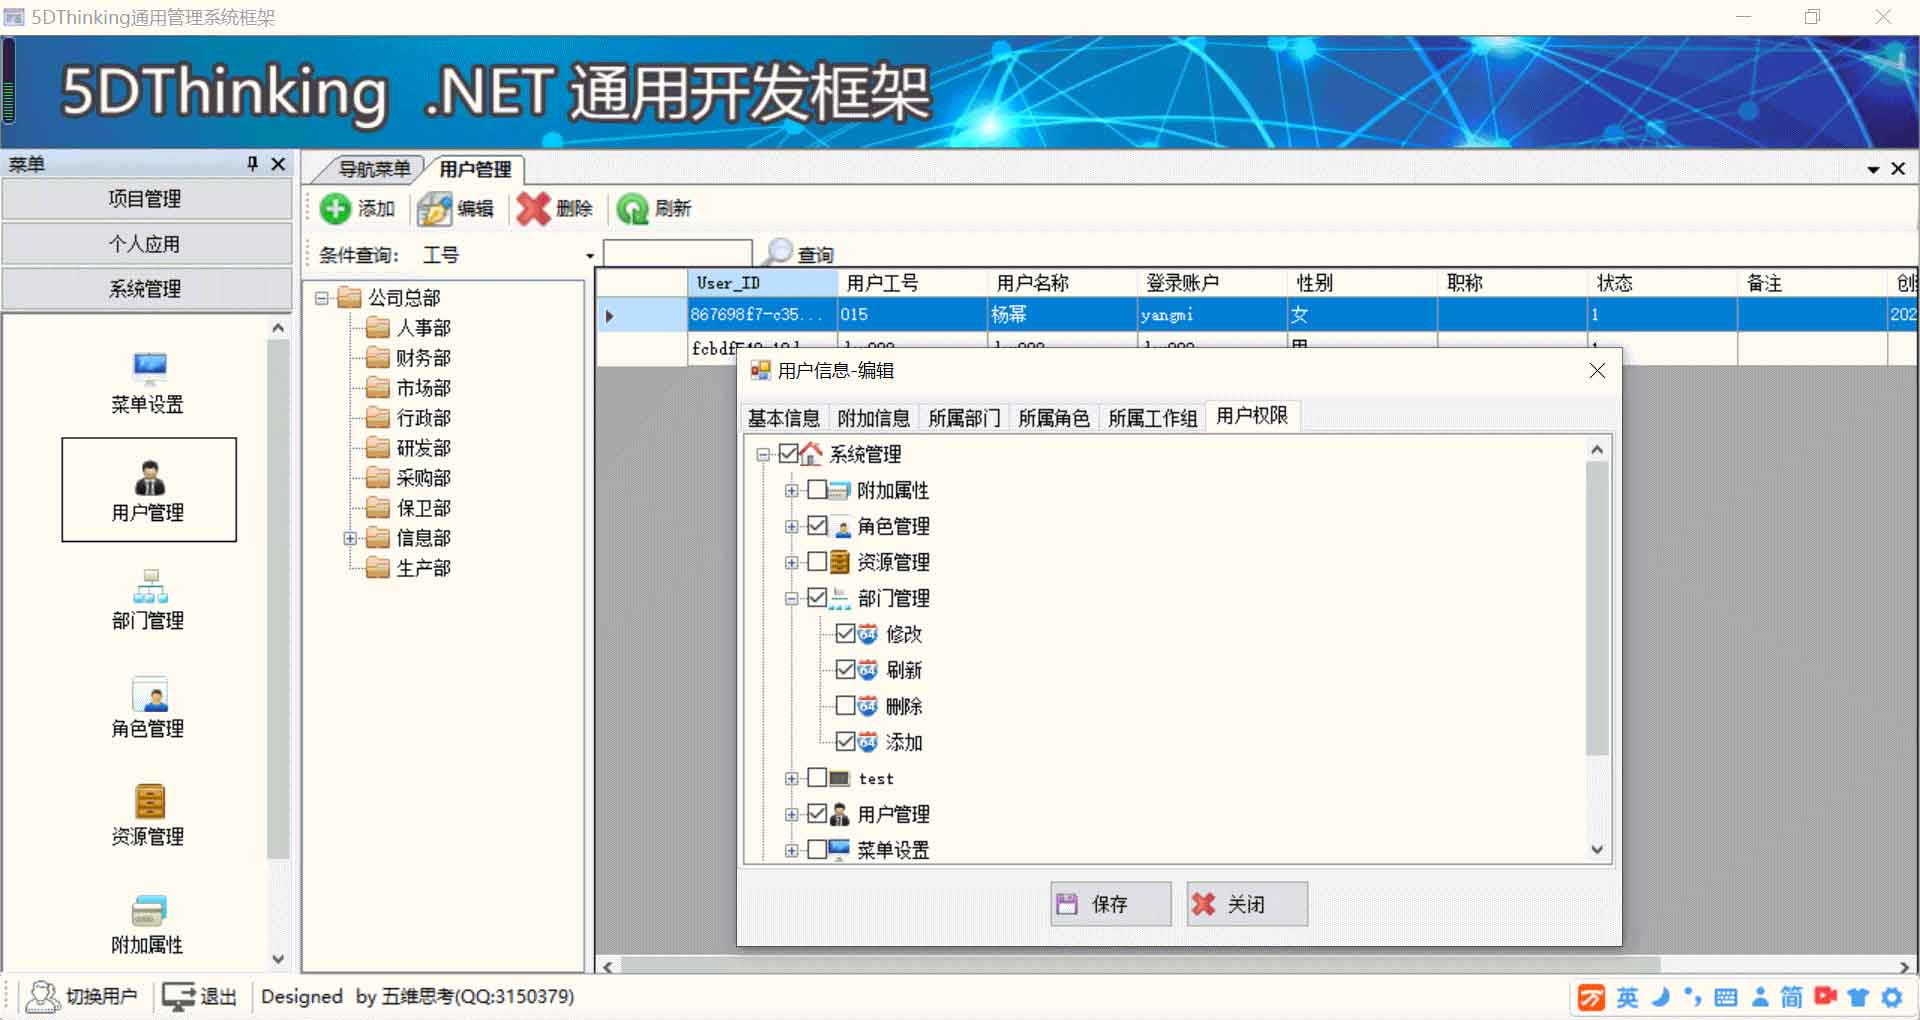Expand the 用户管理 permission node

(x=791, y=815)
